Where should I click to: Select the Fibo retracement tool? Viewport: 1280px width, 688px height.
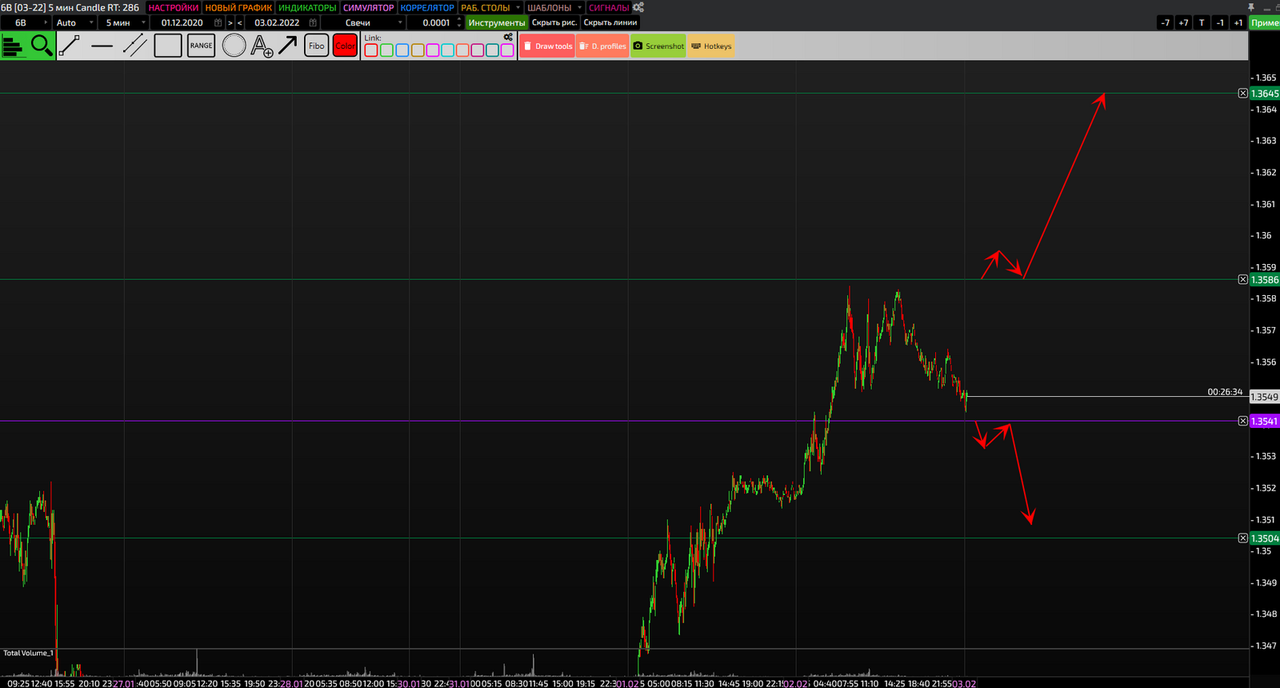pyautogui.click(x=316, y=45)
